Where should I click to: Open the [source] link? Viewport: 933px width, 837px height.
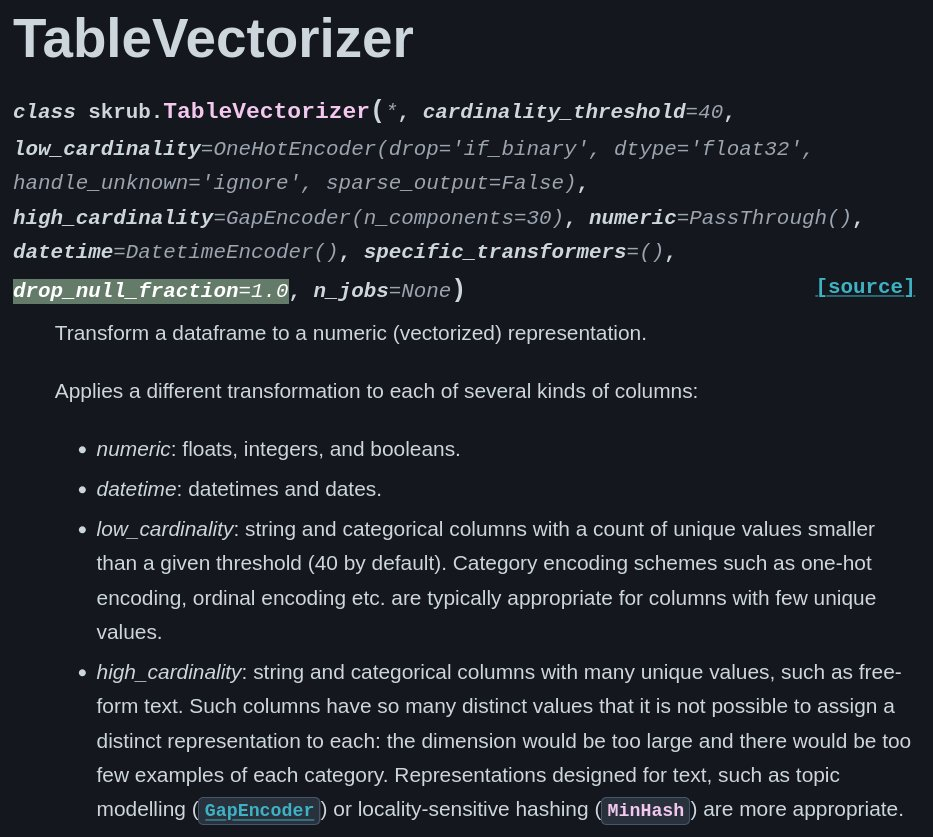click(x=865, y=287)
